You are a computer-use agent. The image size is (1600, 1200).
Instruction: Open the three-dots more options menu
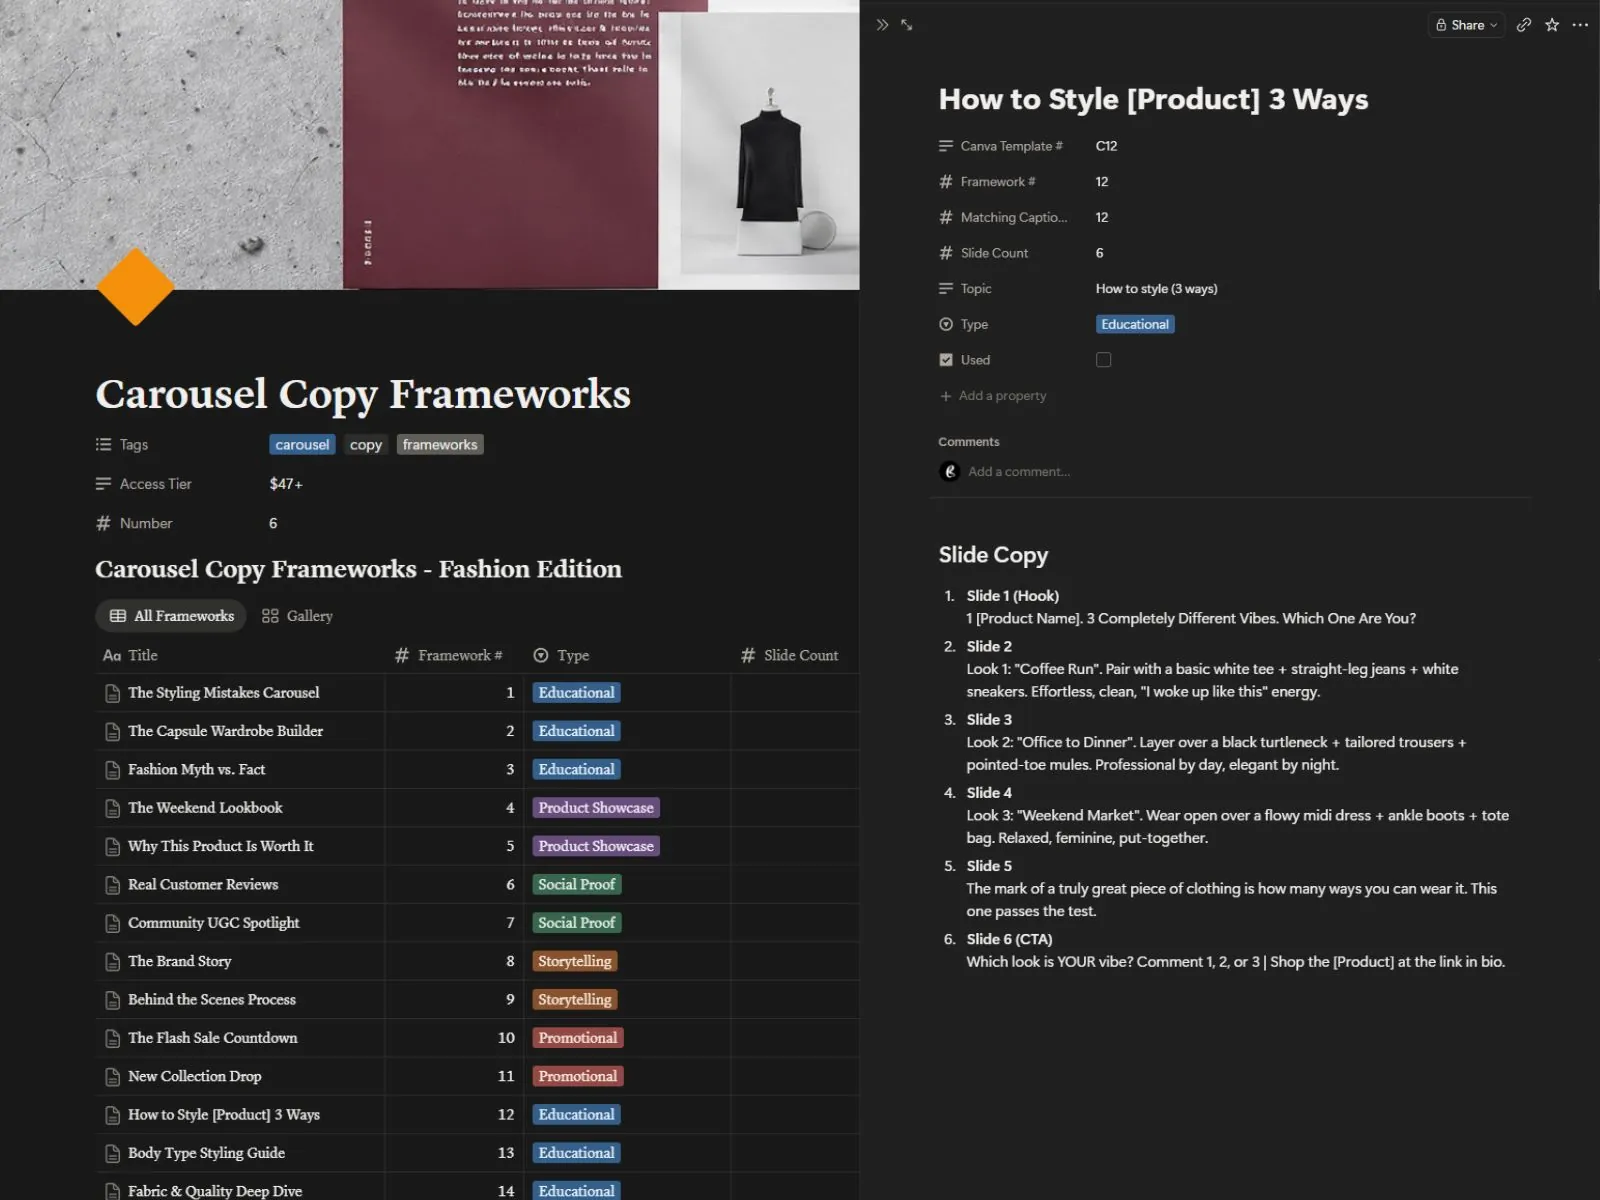pyautogui.click(x=1580, y=25)
